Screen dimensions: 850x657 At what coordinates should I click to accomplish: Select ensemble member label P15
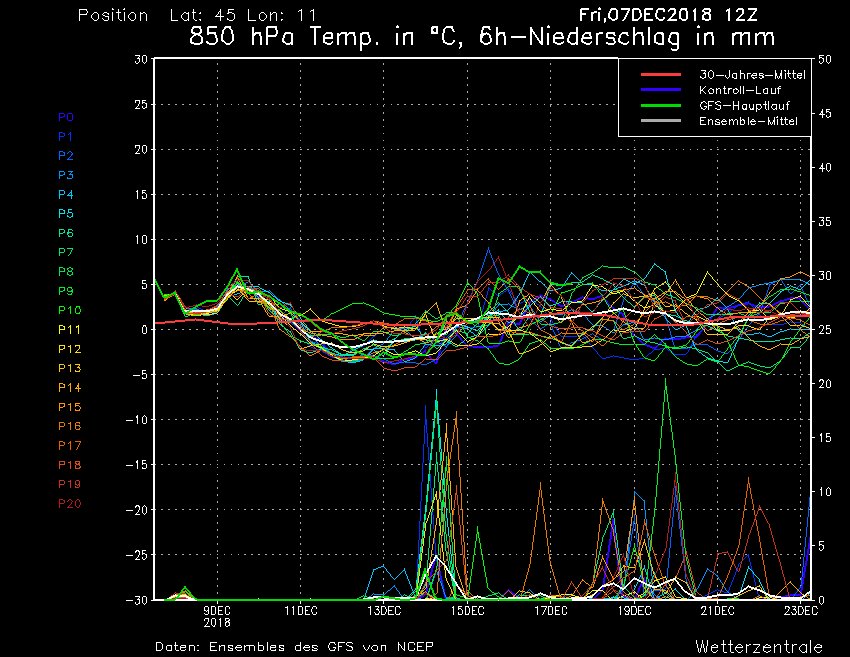[x=69, y=407]
